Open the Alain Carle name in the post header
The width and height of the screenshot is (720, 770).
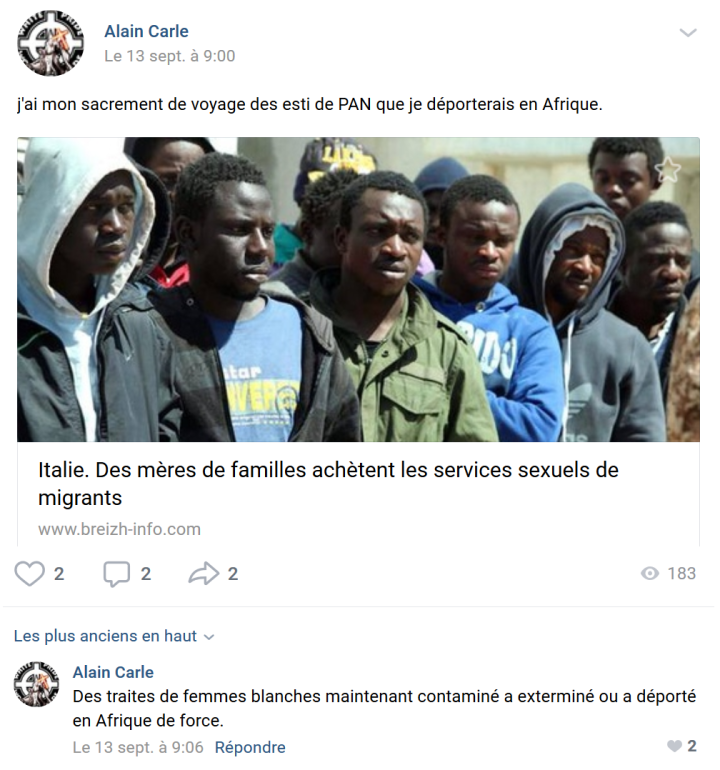click(x=146, y=31)
